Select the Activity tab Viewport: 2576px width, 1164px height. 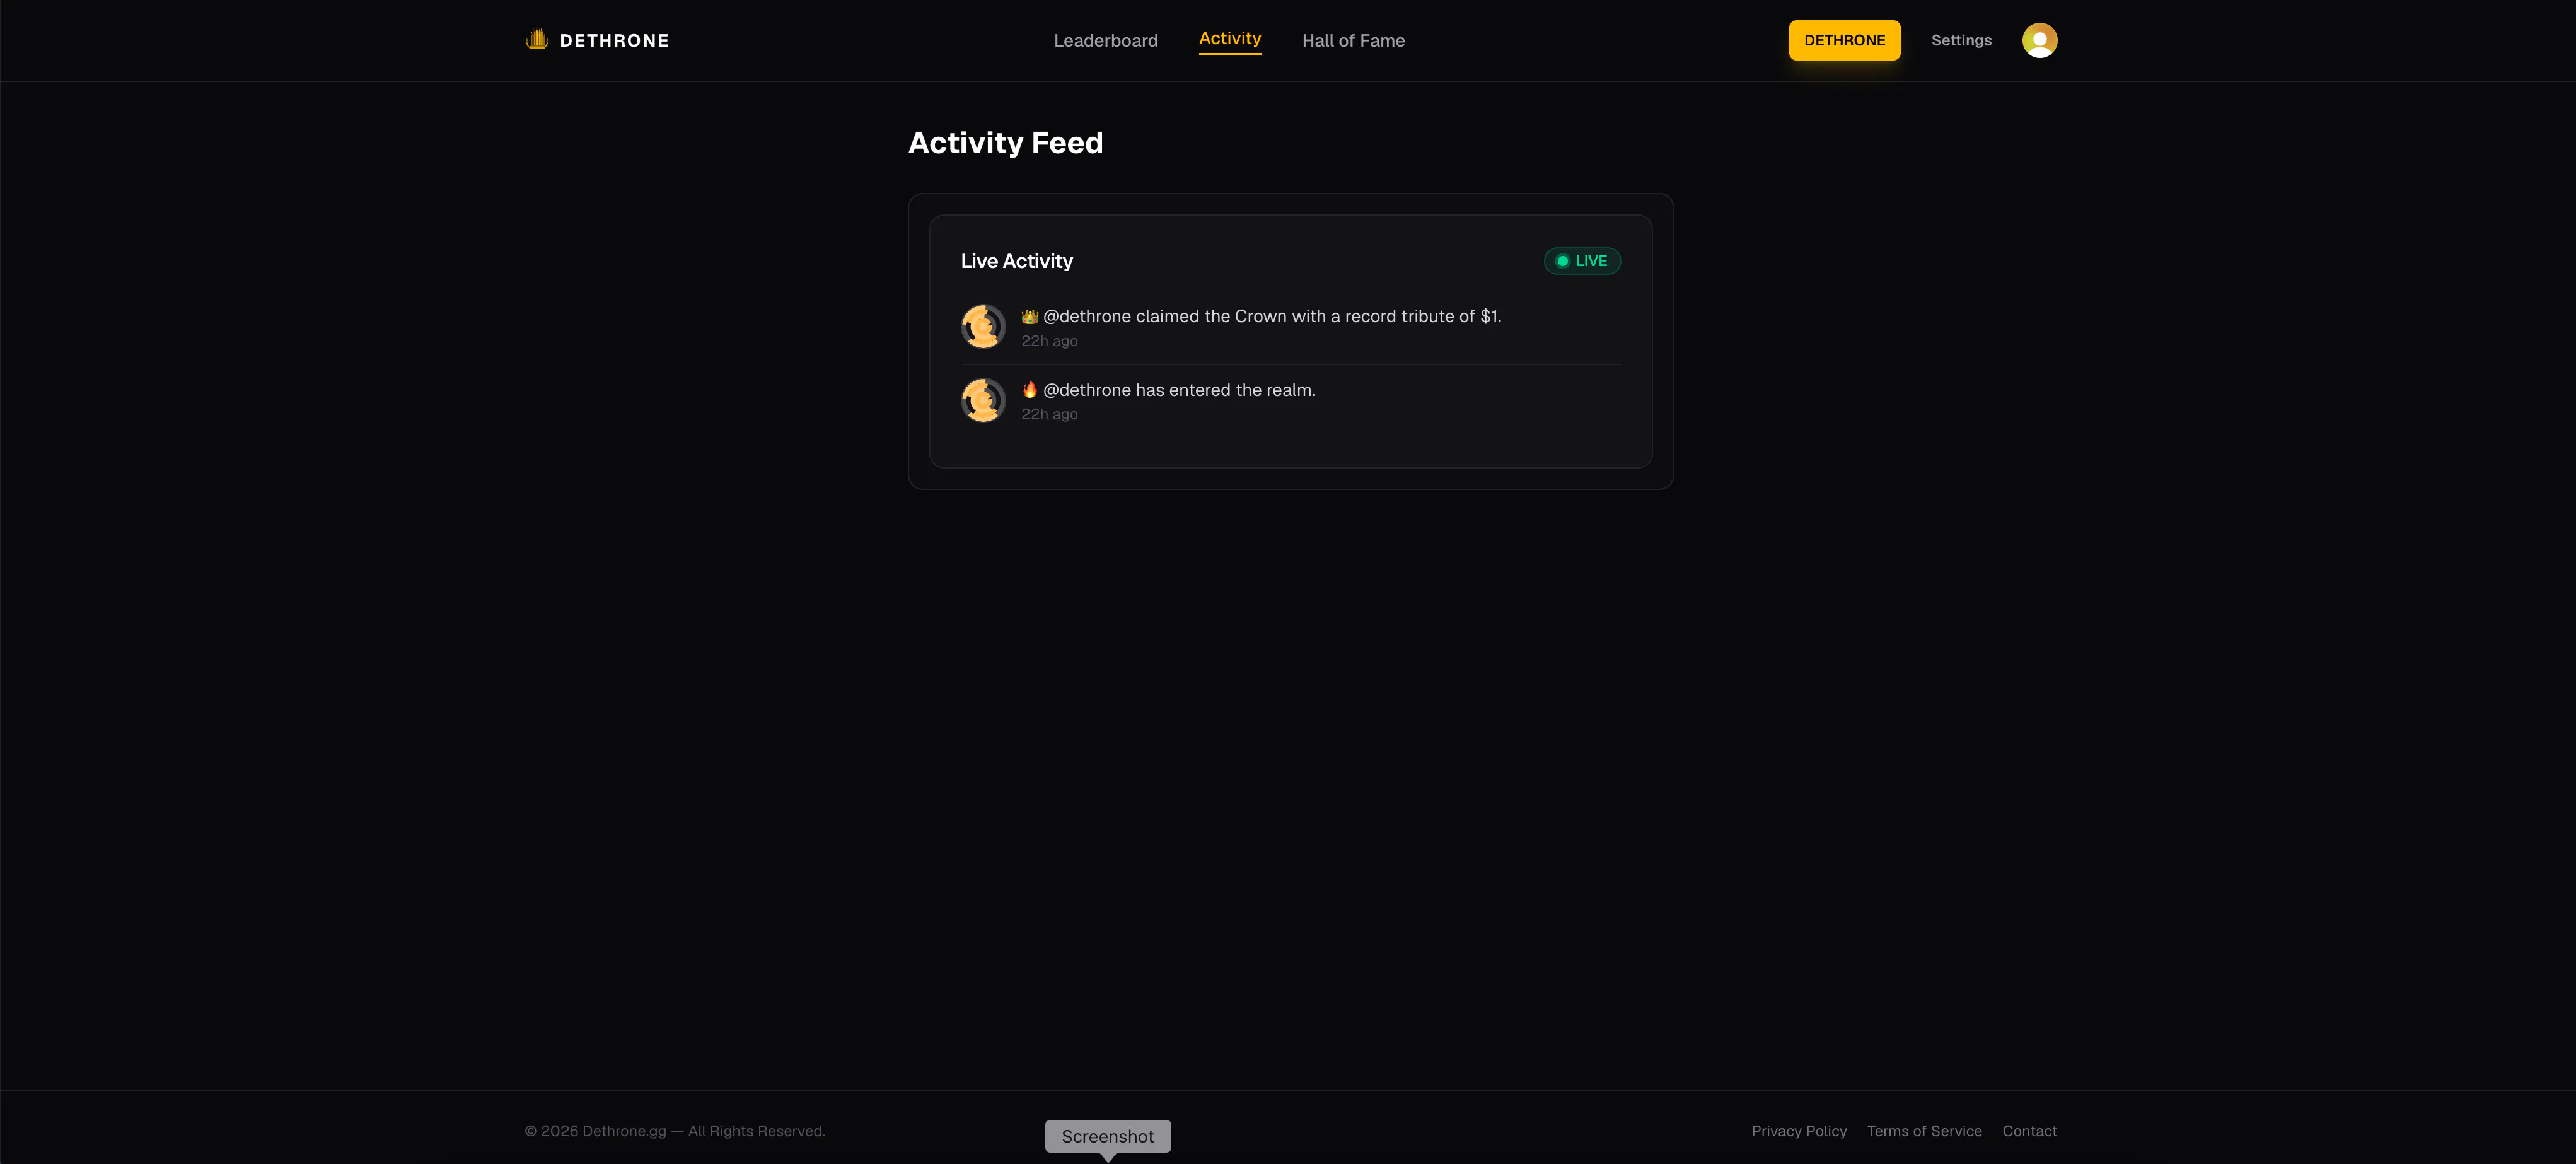tap(1230, 39)
